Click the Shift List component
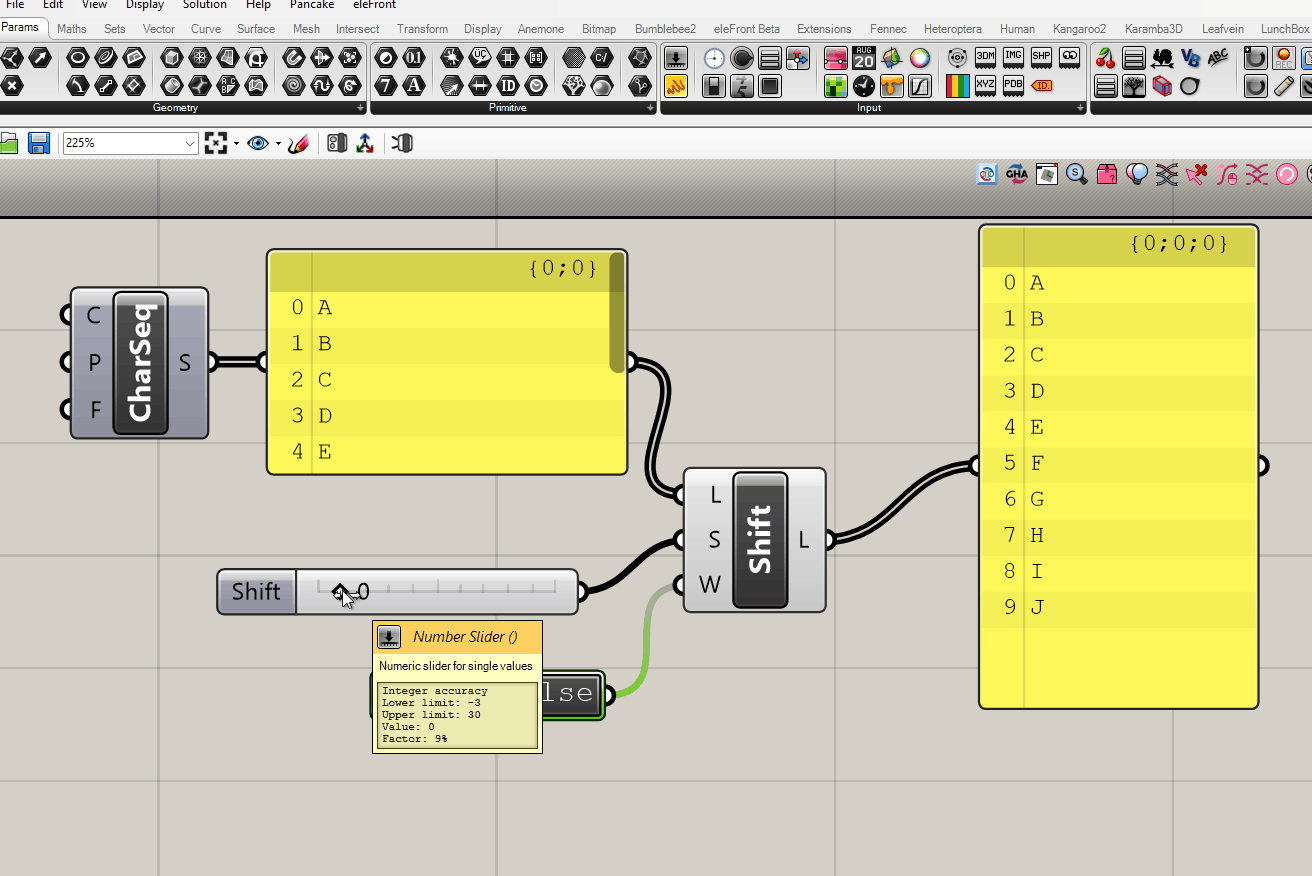The width and height of the screenshot is (1312, 876). point(759,540)
